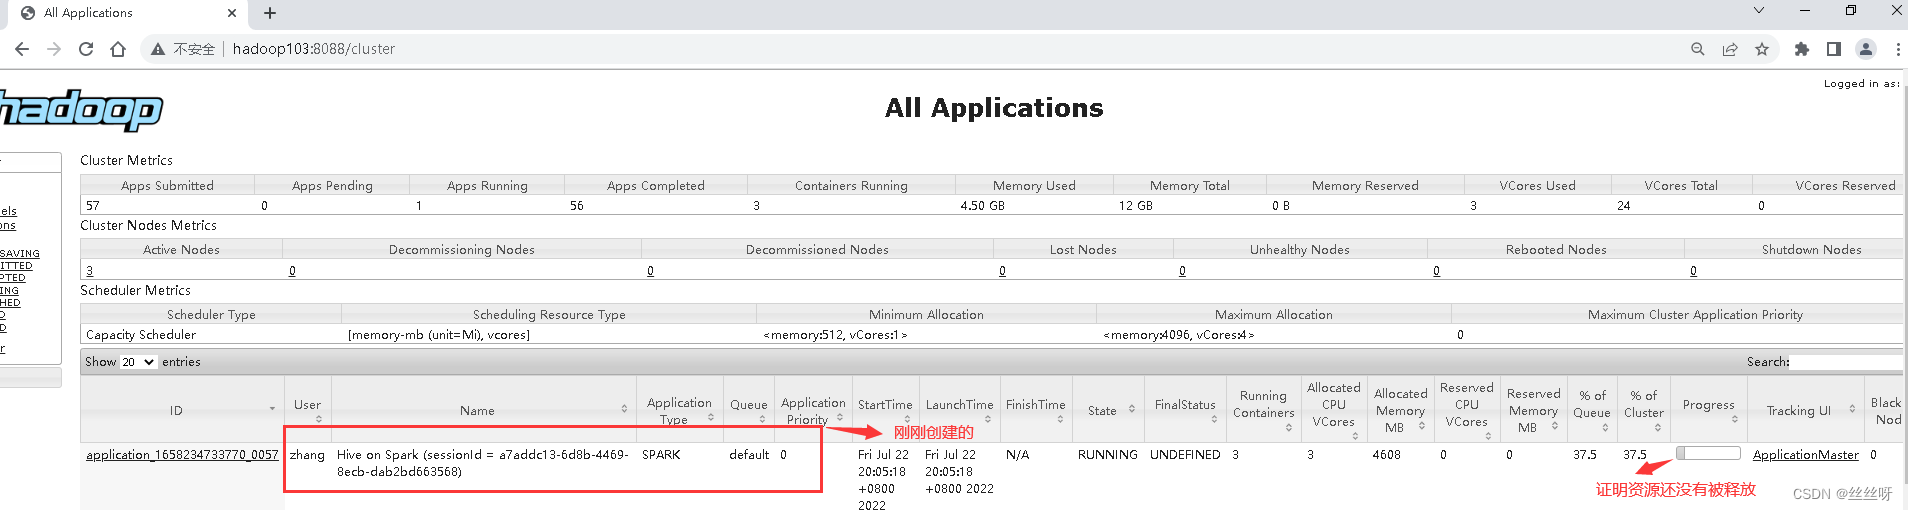
Task: Bookmark this page with the star icon
Action: [x=1762, y=49]
